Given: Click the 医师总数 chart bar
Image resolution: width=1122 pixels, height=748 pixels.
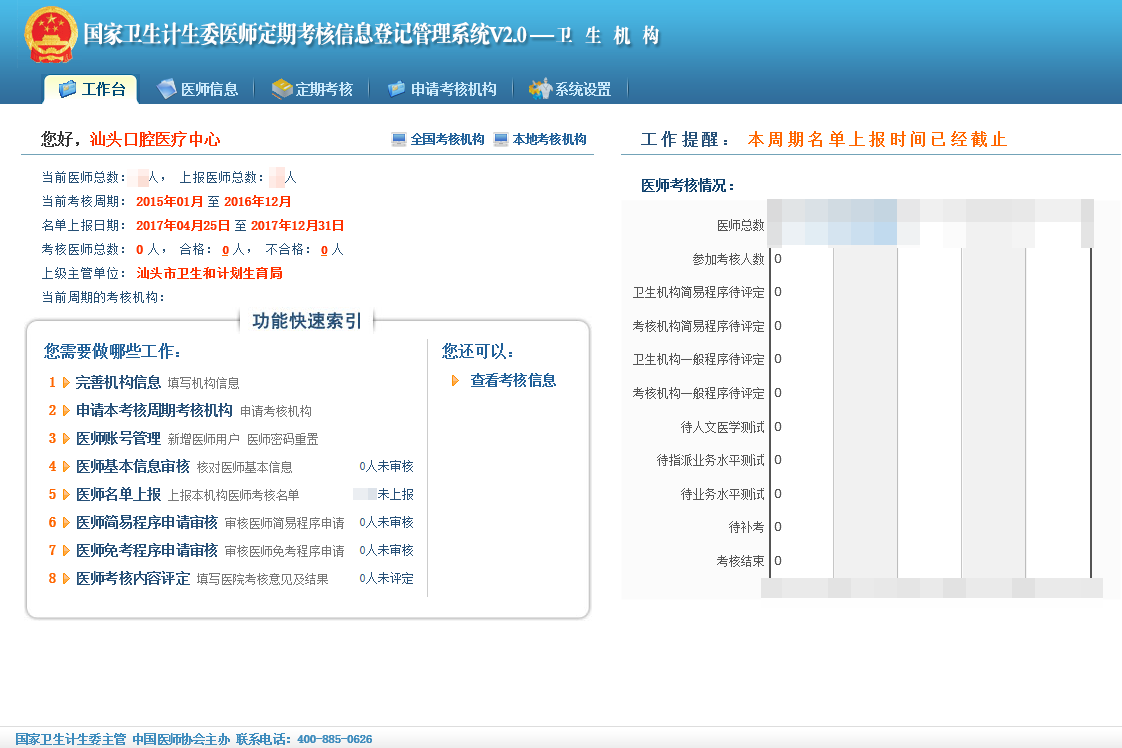Looking at the screenshot, I should 832,225.
